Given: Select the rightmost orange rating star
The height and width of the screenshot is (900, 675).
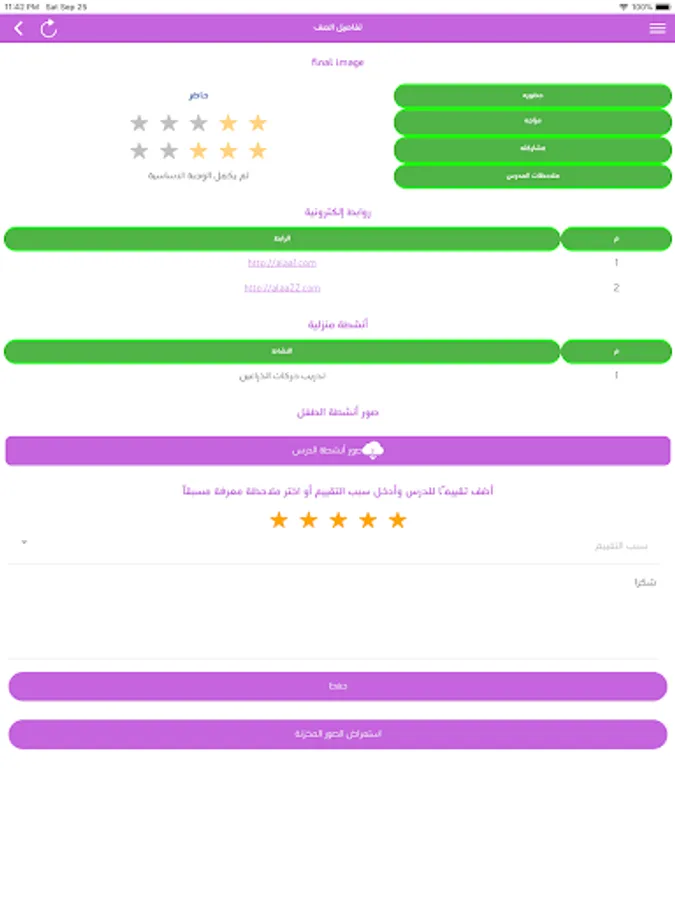Looking at the screenshot, I should tap(398, 520).
